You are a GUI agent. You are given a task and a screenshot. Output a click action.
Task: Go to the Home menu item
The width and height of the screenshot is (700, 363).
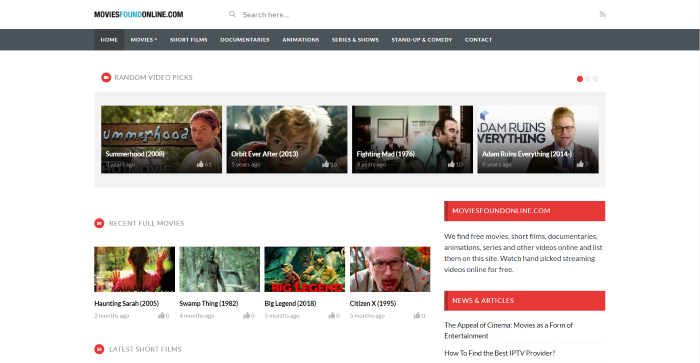109,40
